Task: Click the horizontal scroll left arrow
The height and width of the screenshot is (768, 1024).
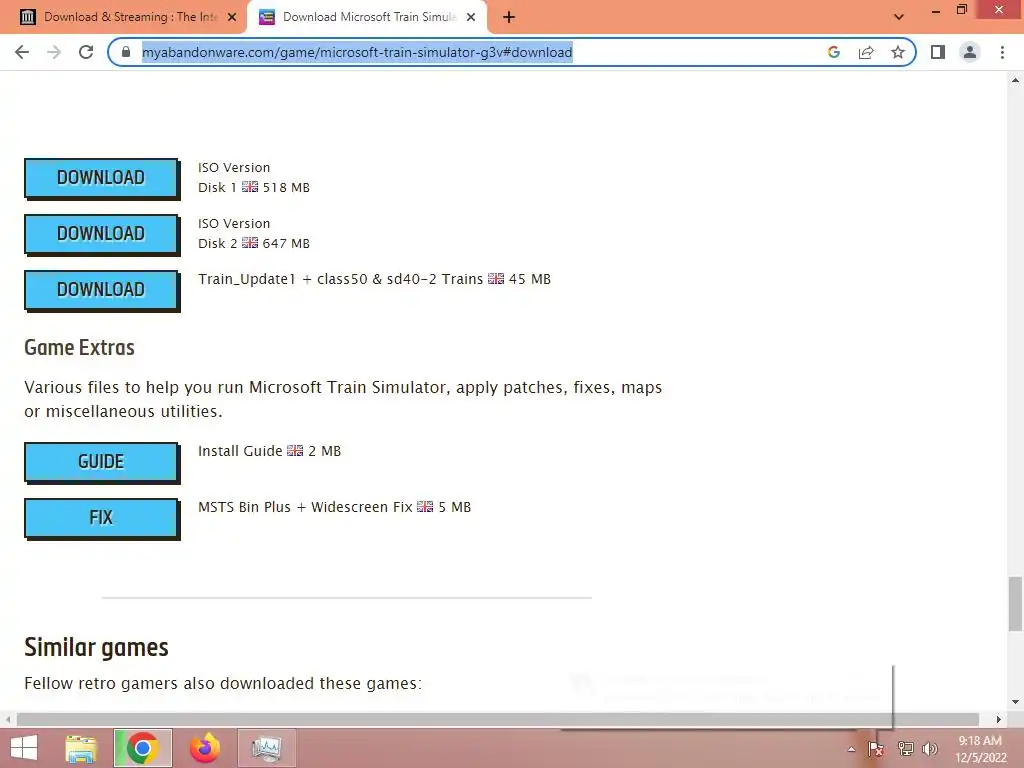Action: (x=8, y=719)
